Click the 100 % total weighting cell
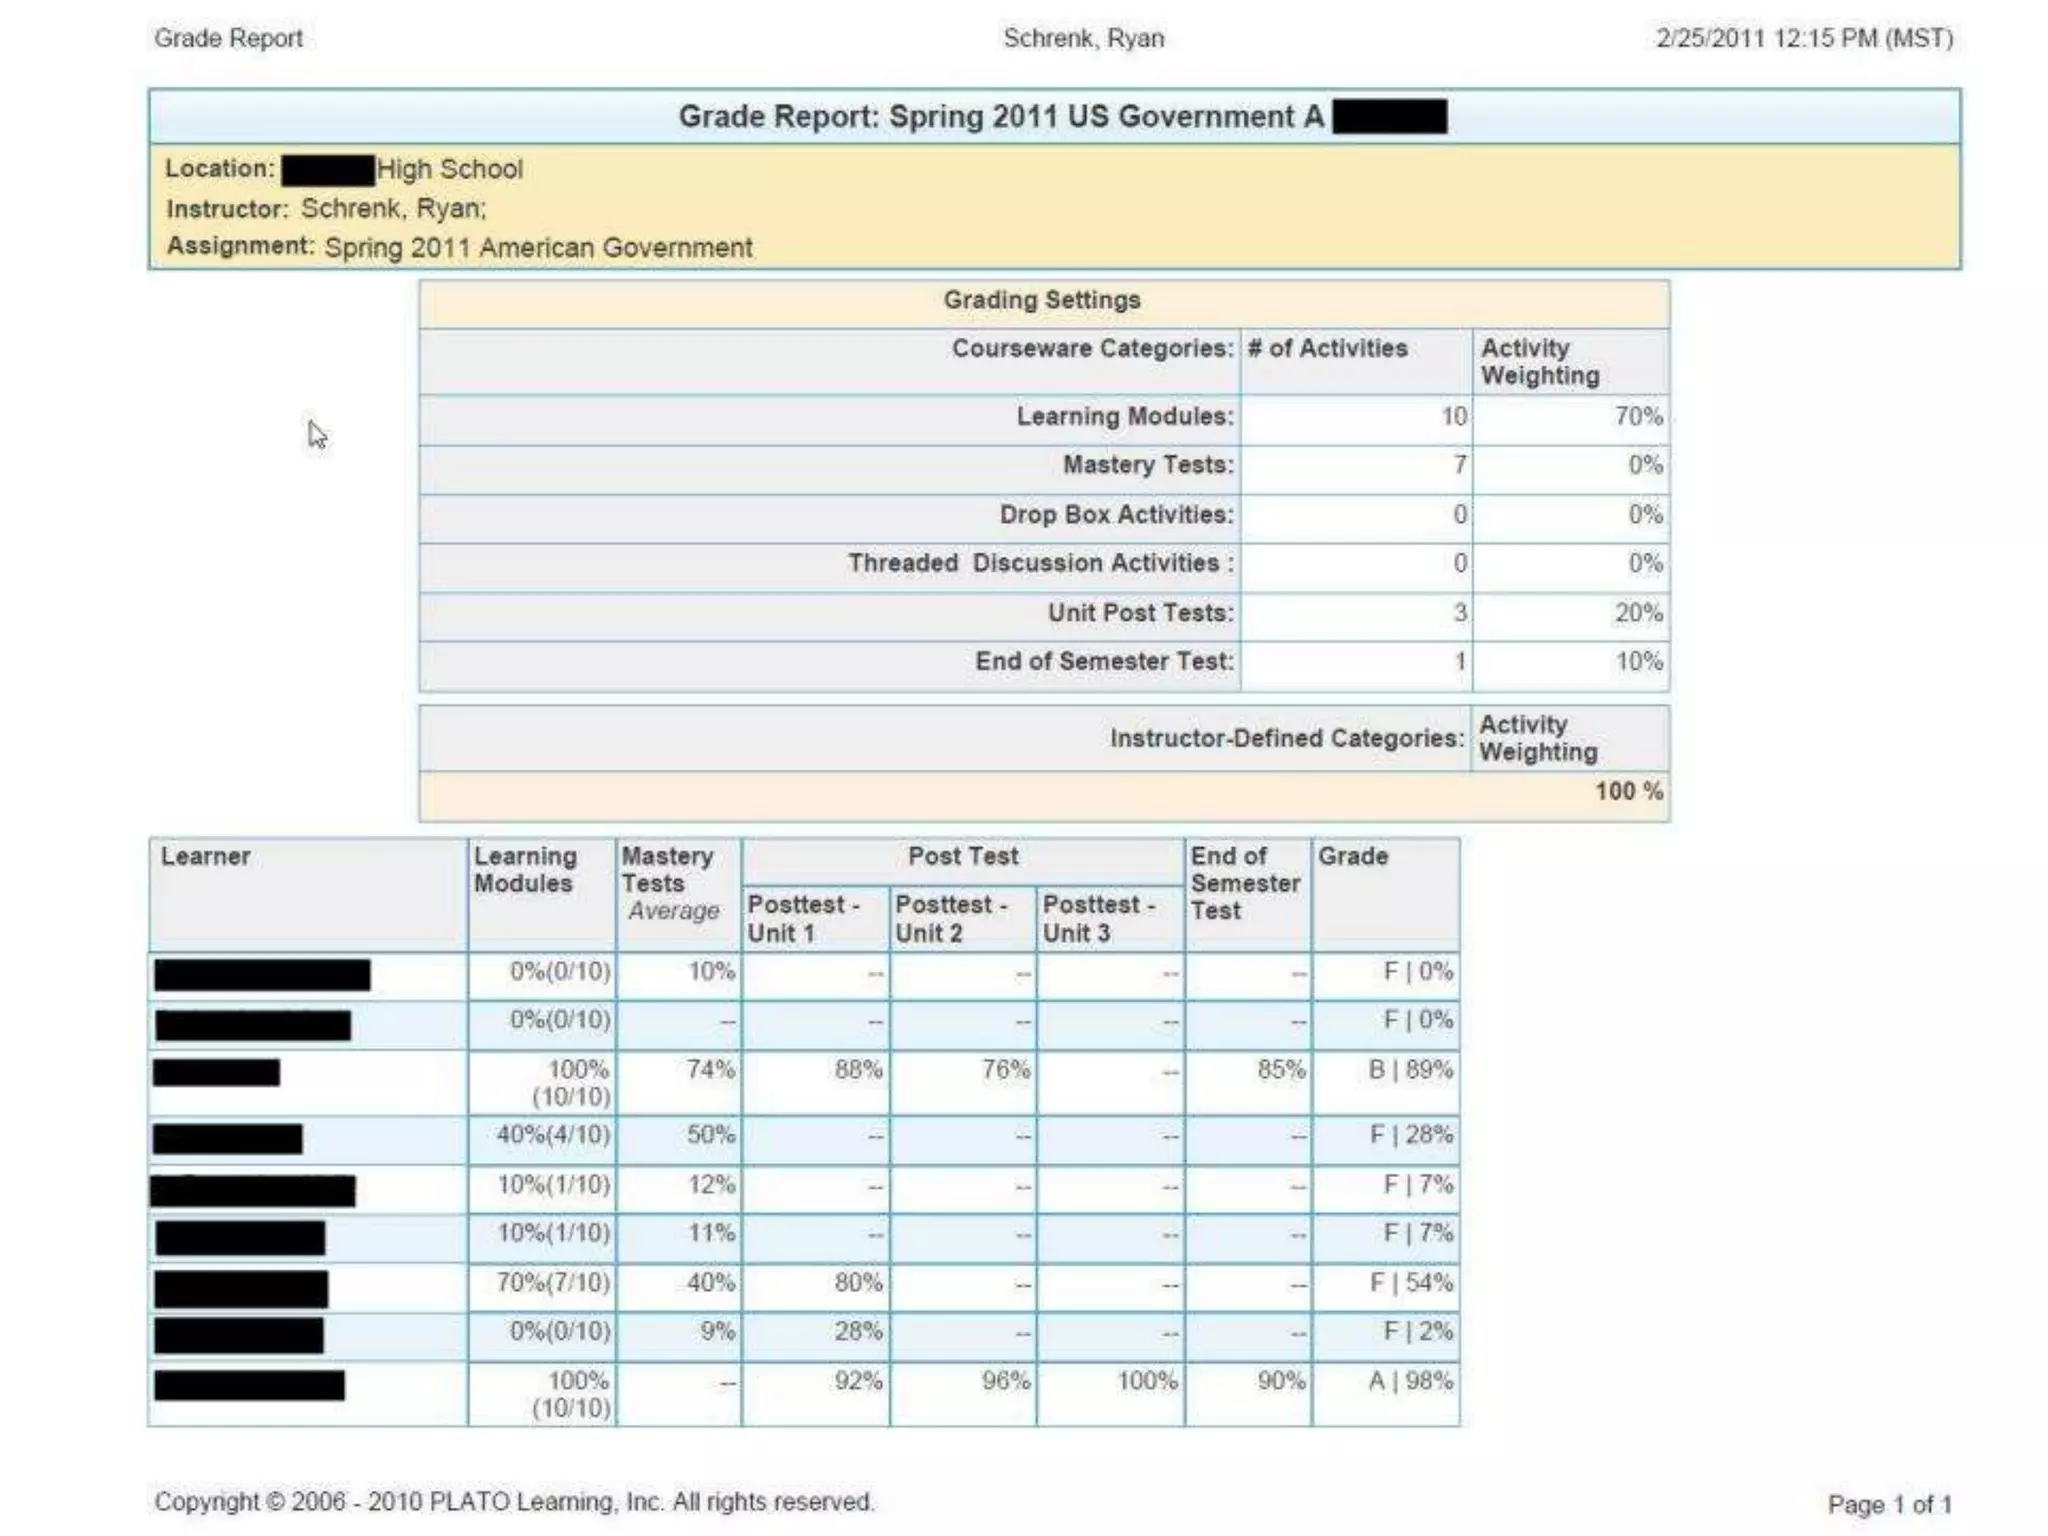Screen dimensions: 2048x1536 1628,792
